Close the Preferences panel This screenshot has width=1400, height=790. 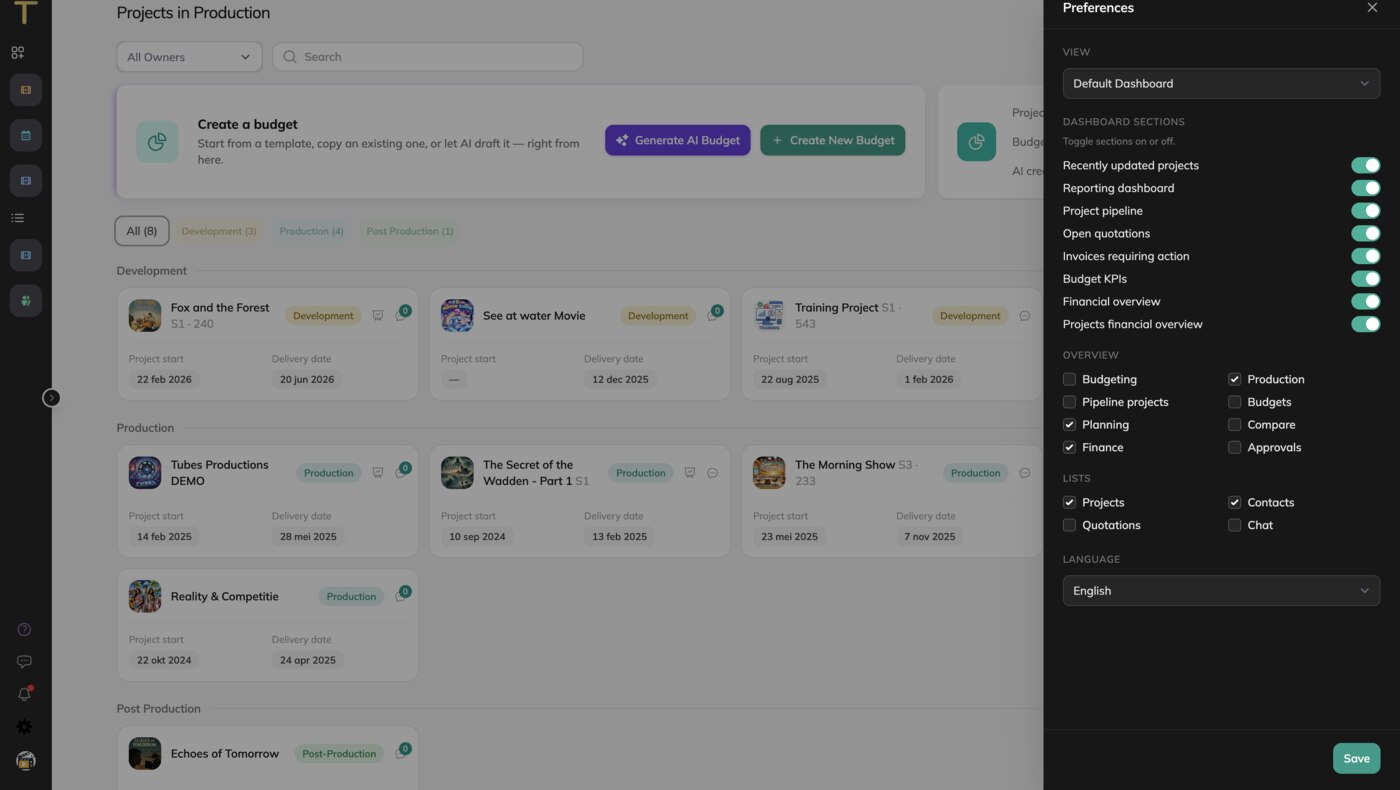pyautogui.click(x=1372, y=8)
